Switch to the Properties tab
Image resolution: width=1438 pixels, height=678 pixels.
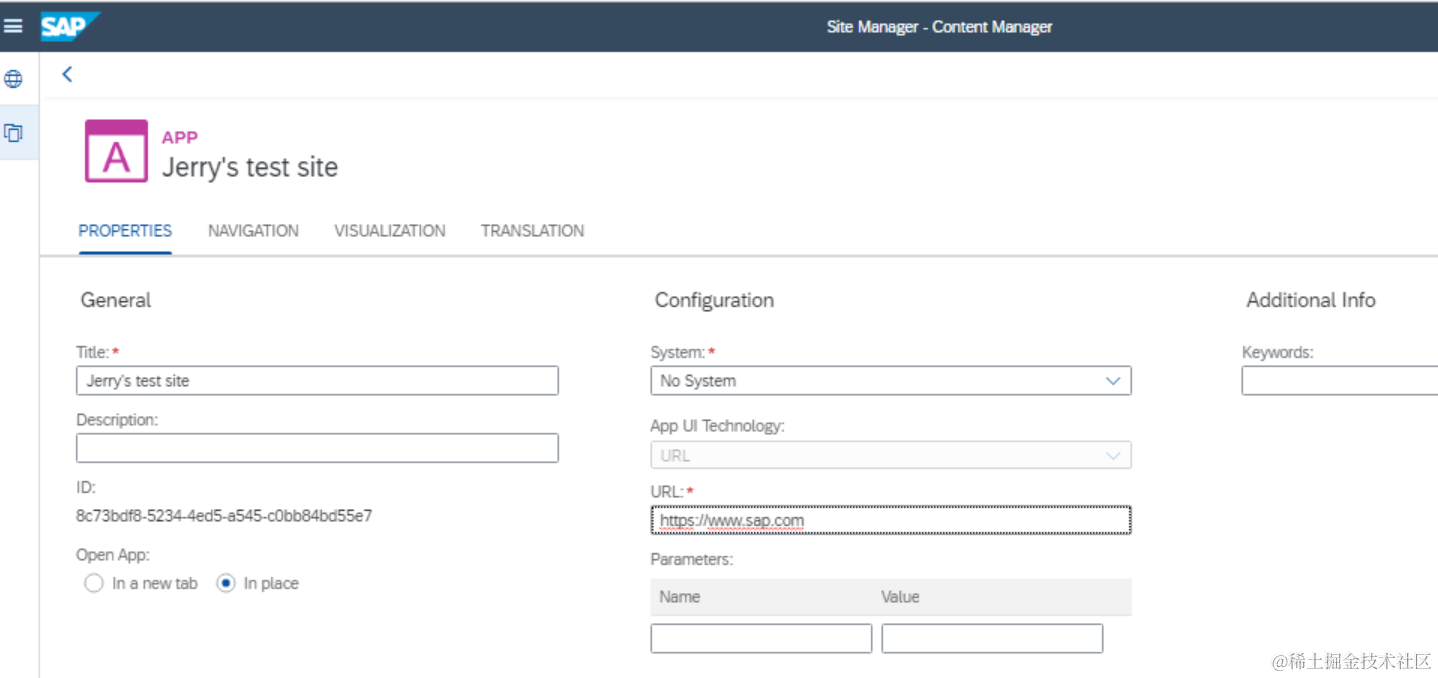tap(125, 231)
